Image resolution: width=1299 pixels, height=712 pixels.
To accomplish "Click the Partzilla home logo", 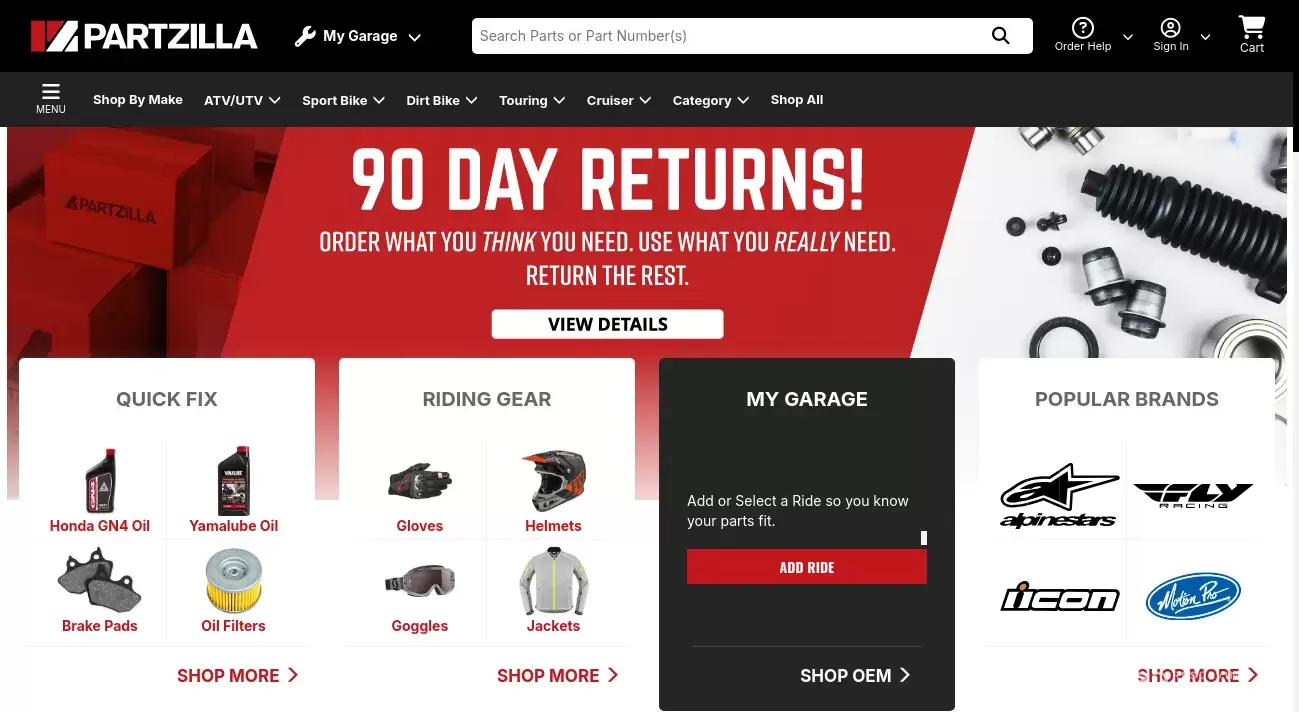I will pyautogui.click(x=144, y=36).
